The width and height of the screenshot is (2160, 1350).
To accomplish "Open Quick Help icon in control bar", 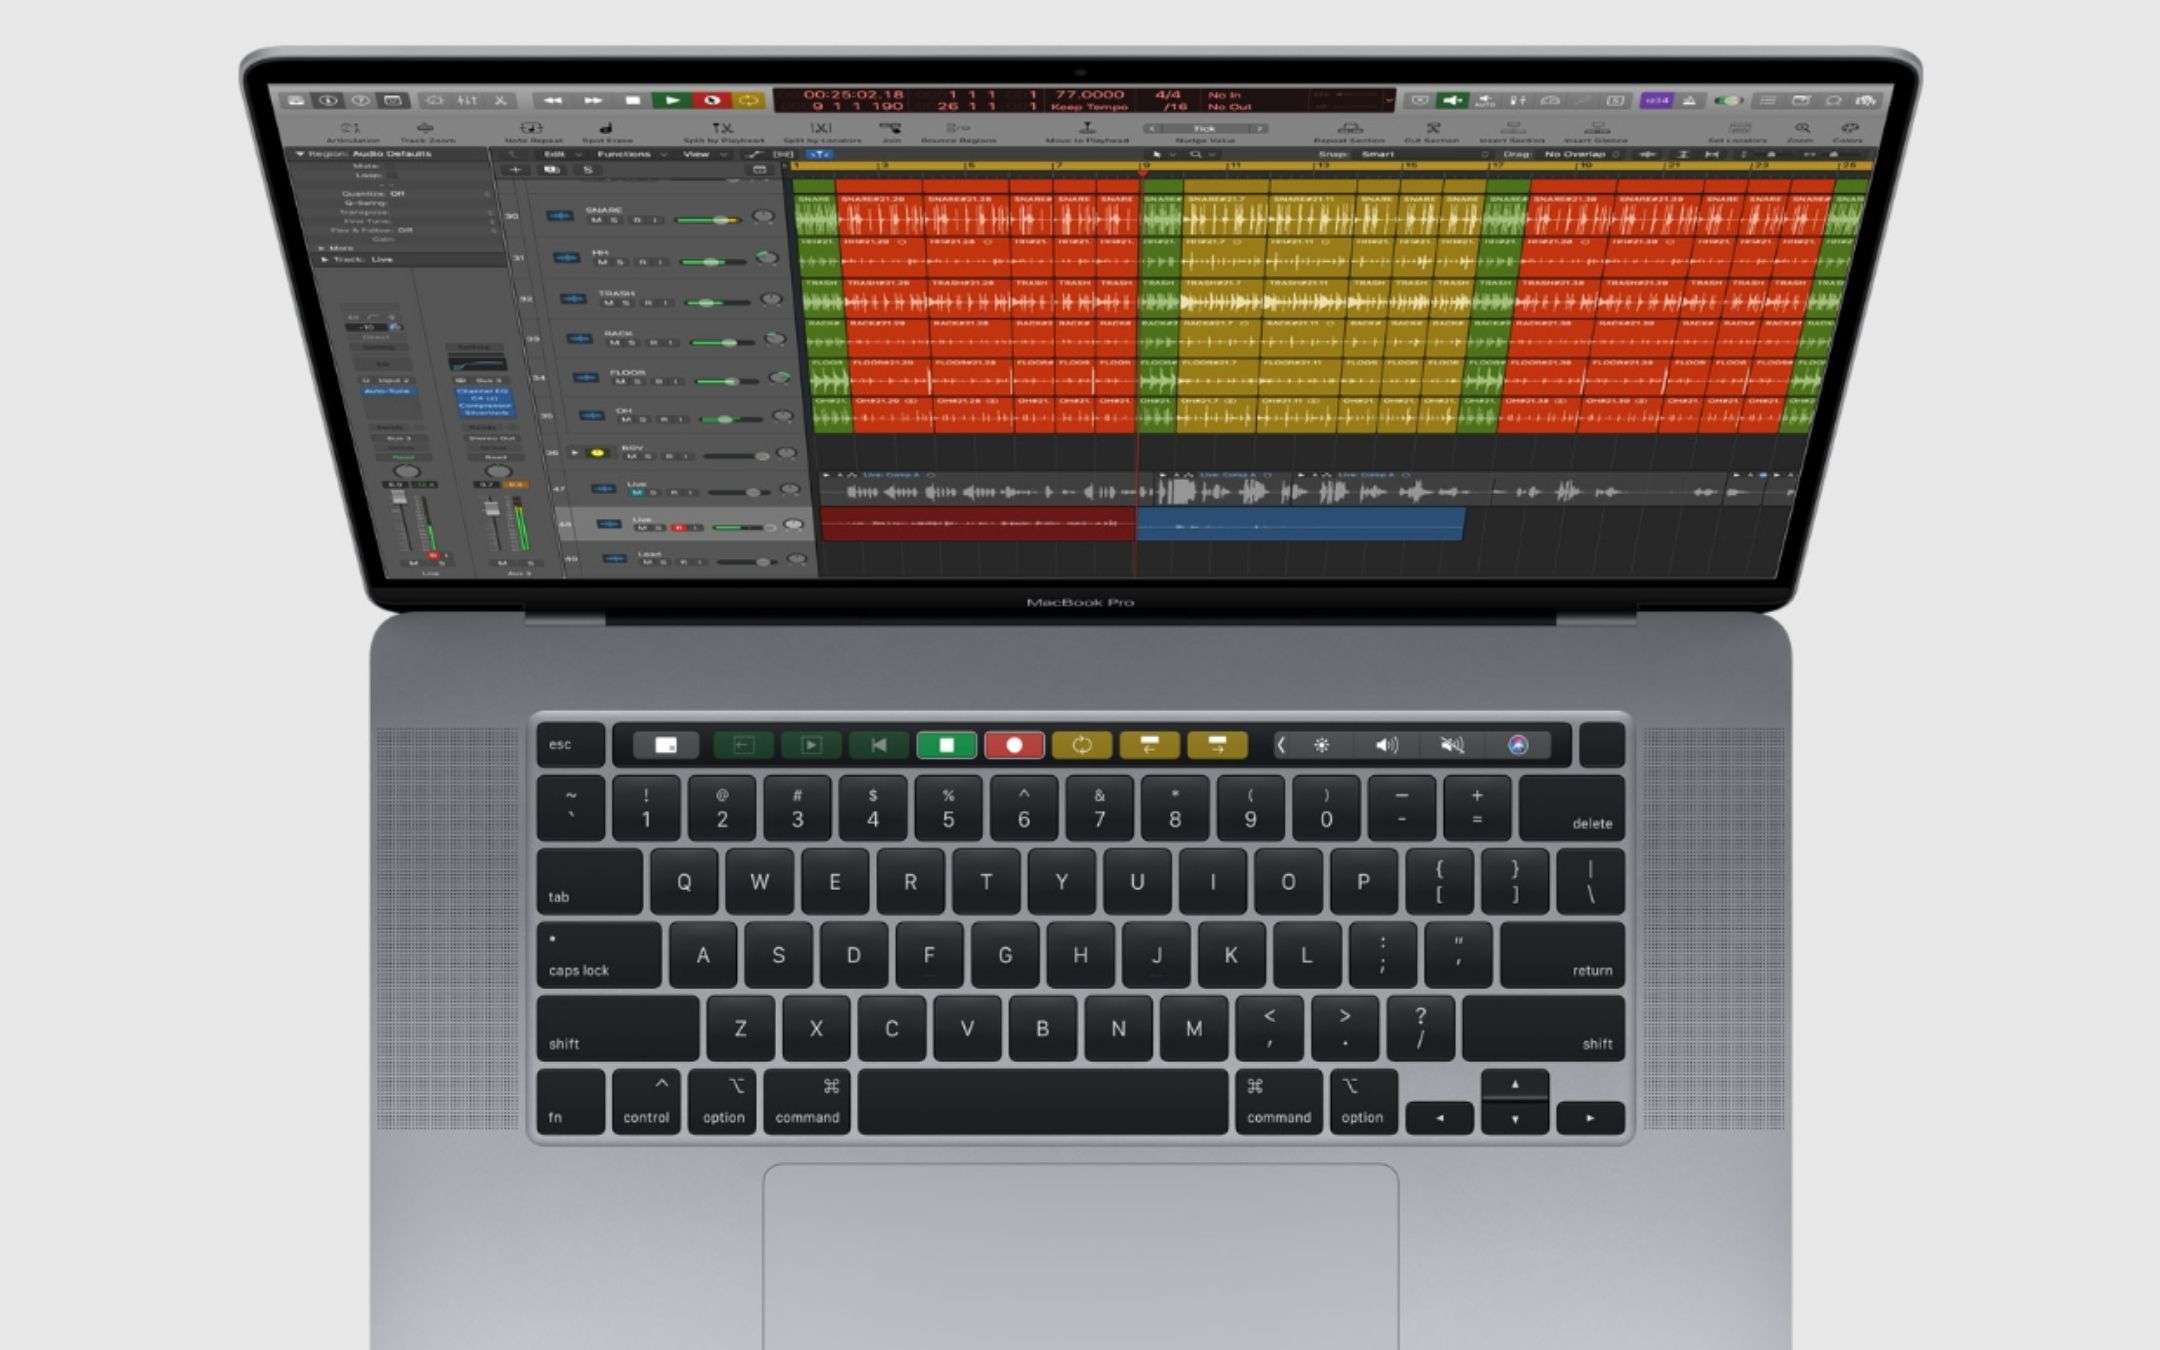I will (361, 100).
